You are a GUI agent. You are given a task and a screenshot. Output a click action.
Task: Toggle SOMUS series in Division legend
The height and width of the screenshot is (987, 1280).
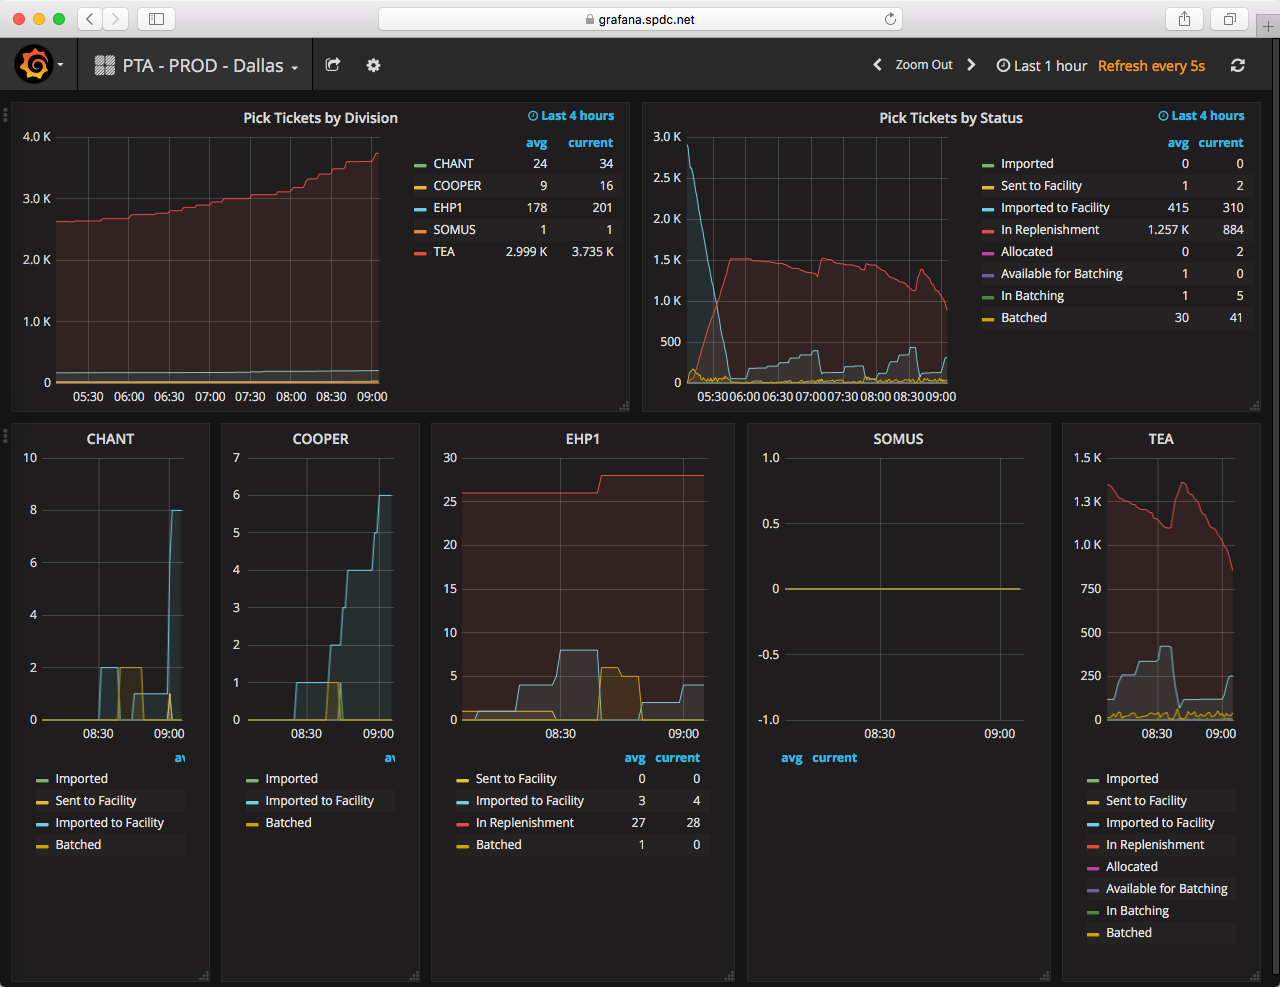click(454, 230)
